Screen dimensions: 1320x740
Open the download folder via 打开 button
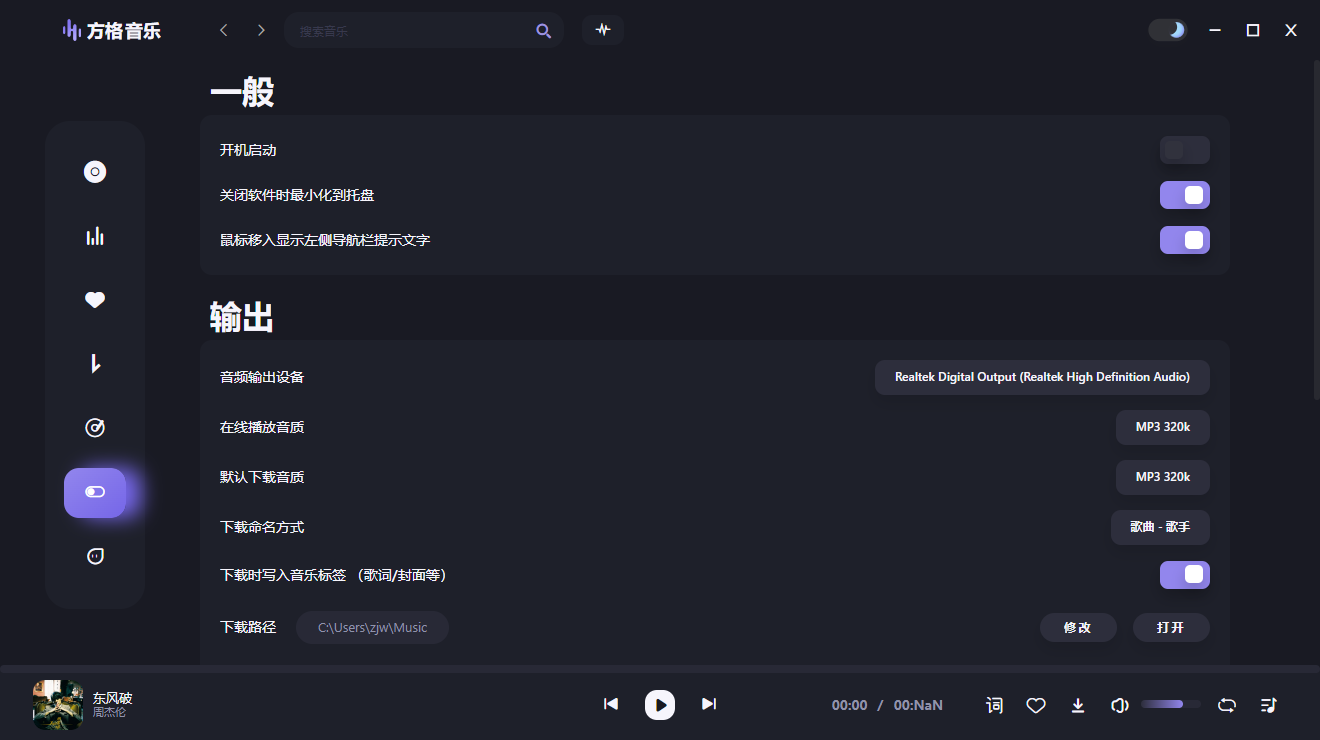1170,627
